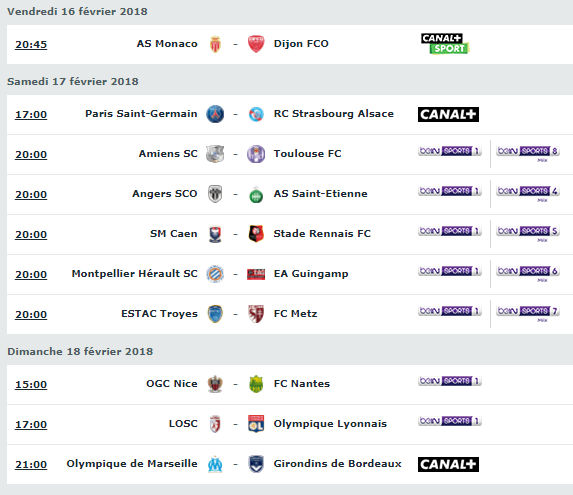This screenshot has width=573, height=495.
Task: Click the FC Nantes yellow crest
Action: click(256, 384)
